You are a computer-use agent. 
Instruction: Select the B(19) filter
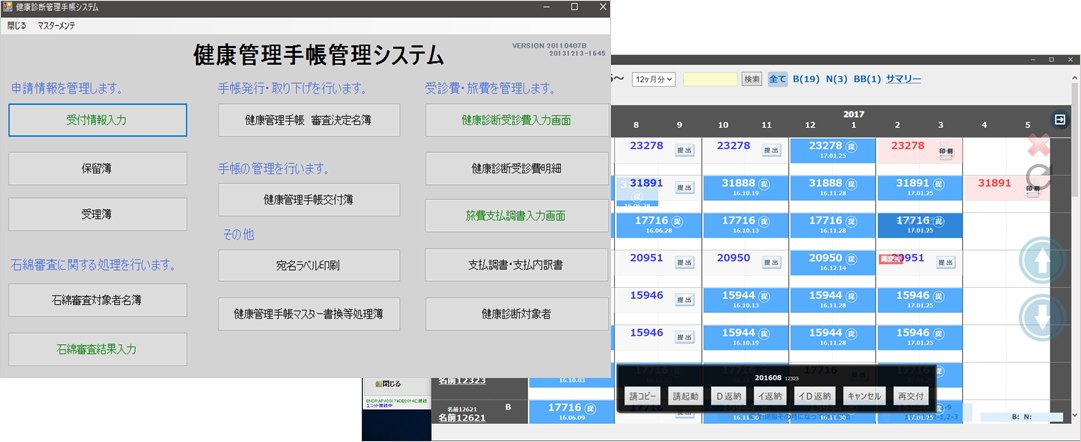pyautogui.click(x=807, y=79)
